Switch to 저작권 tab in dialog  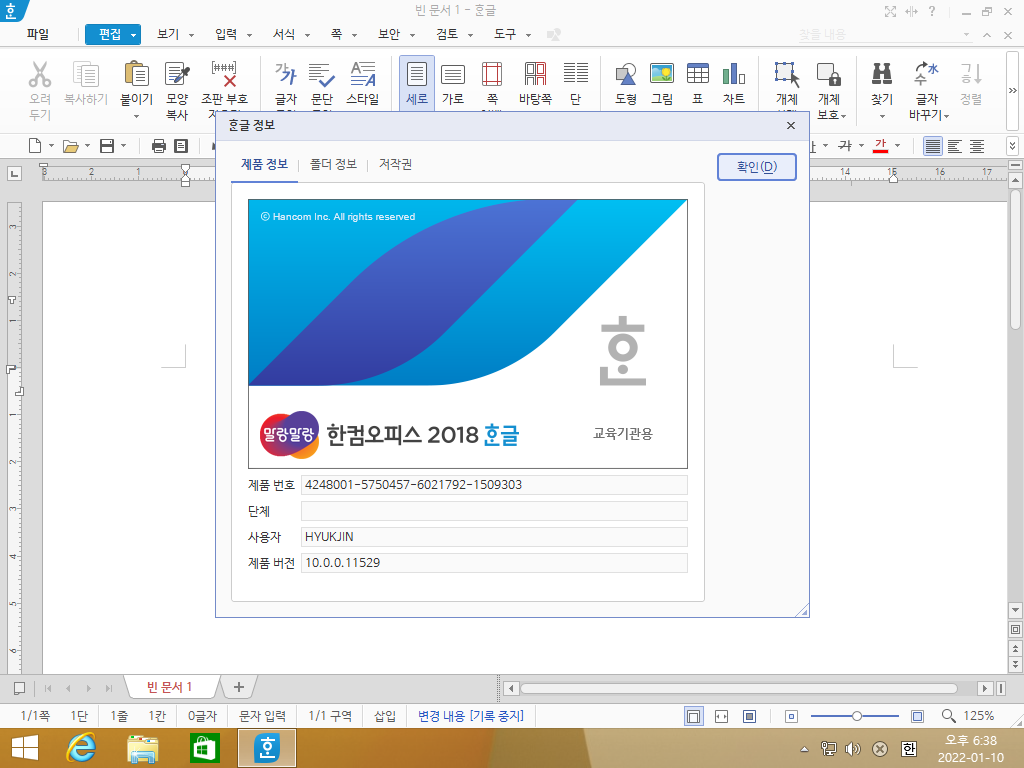point(395,165)
